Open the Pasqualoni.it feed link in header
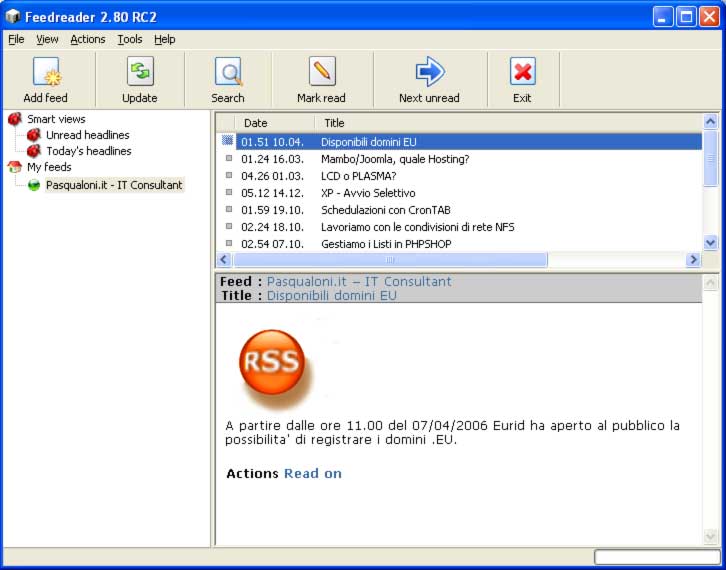 (359, 282)
